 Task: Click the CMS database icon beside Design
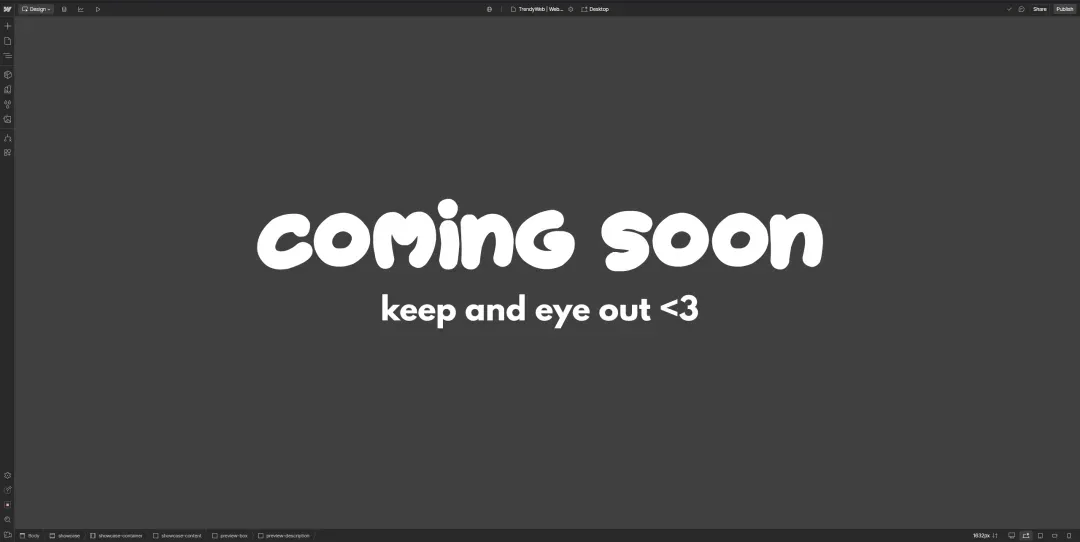(x=64, y=9)
